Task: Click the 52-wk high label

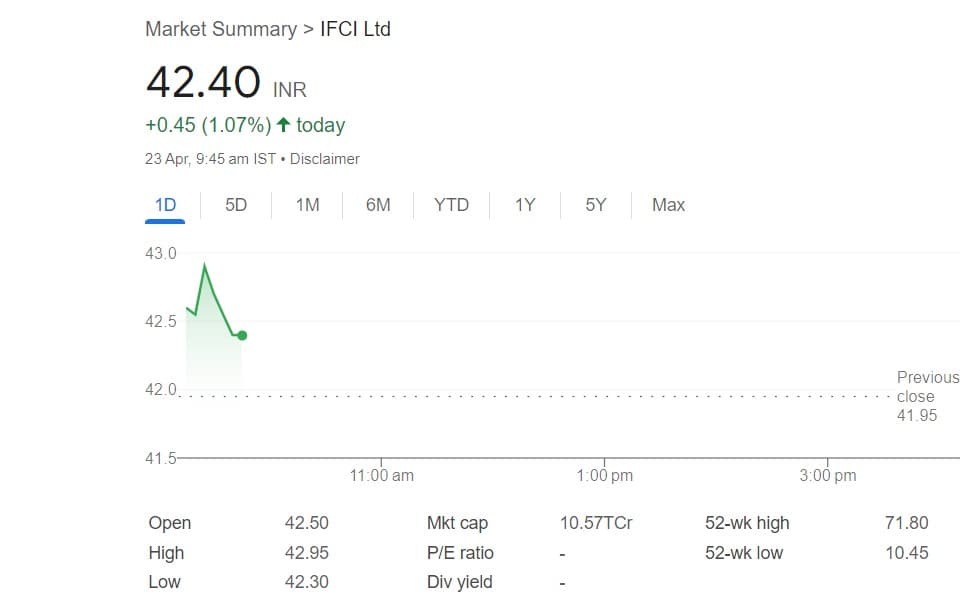Action: pos(746,523)
